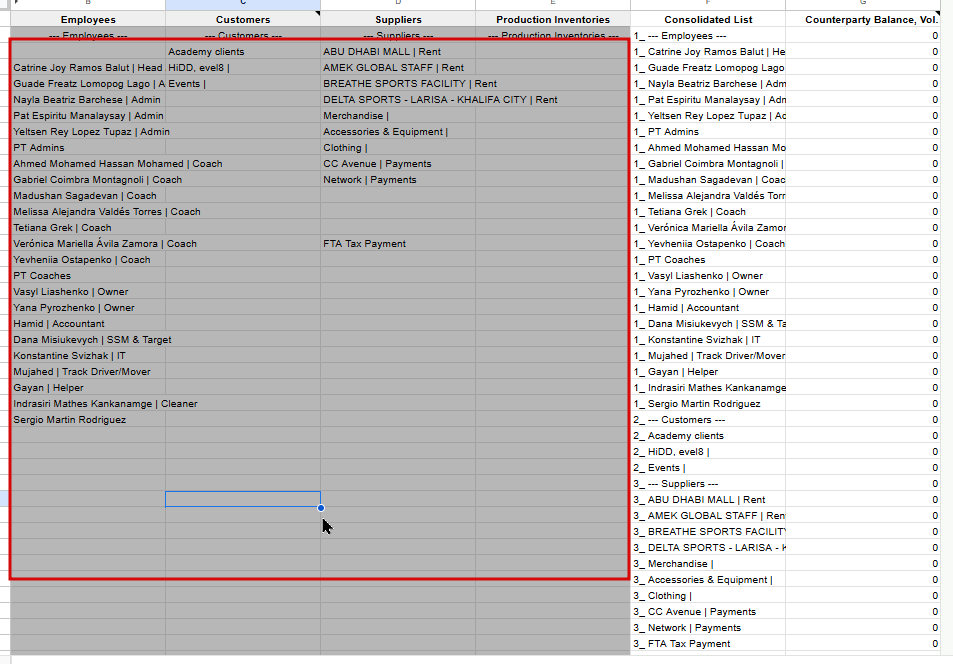Select '3_ Clothing |' consolidated cell
Screen dimensions: 953x664
708,596
